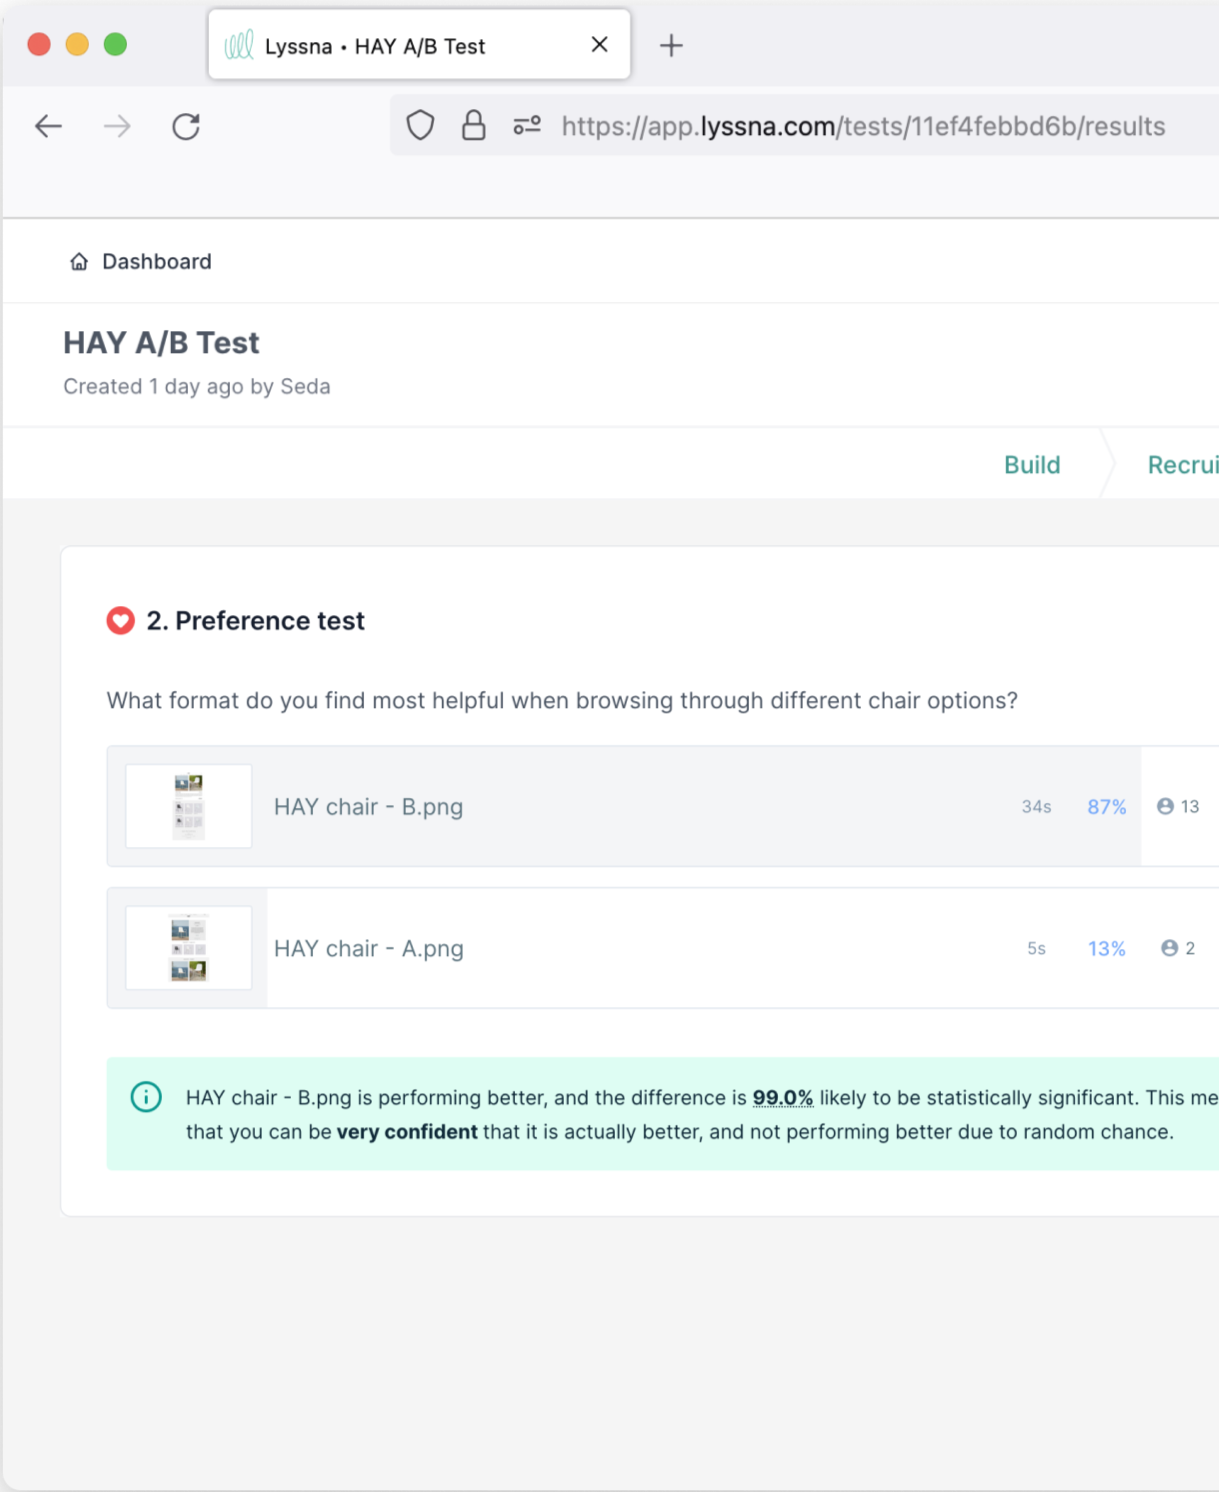This screenshot has width=1219, height=1492.
Task: Reload the page with the refresh icon
Action: click(186, 126)
